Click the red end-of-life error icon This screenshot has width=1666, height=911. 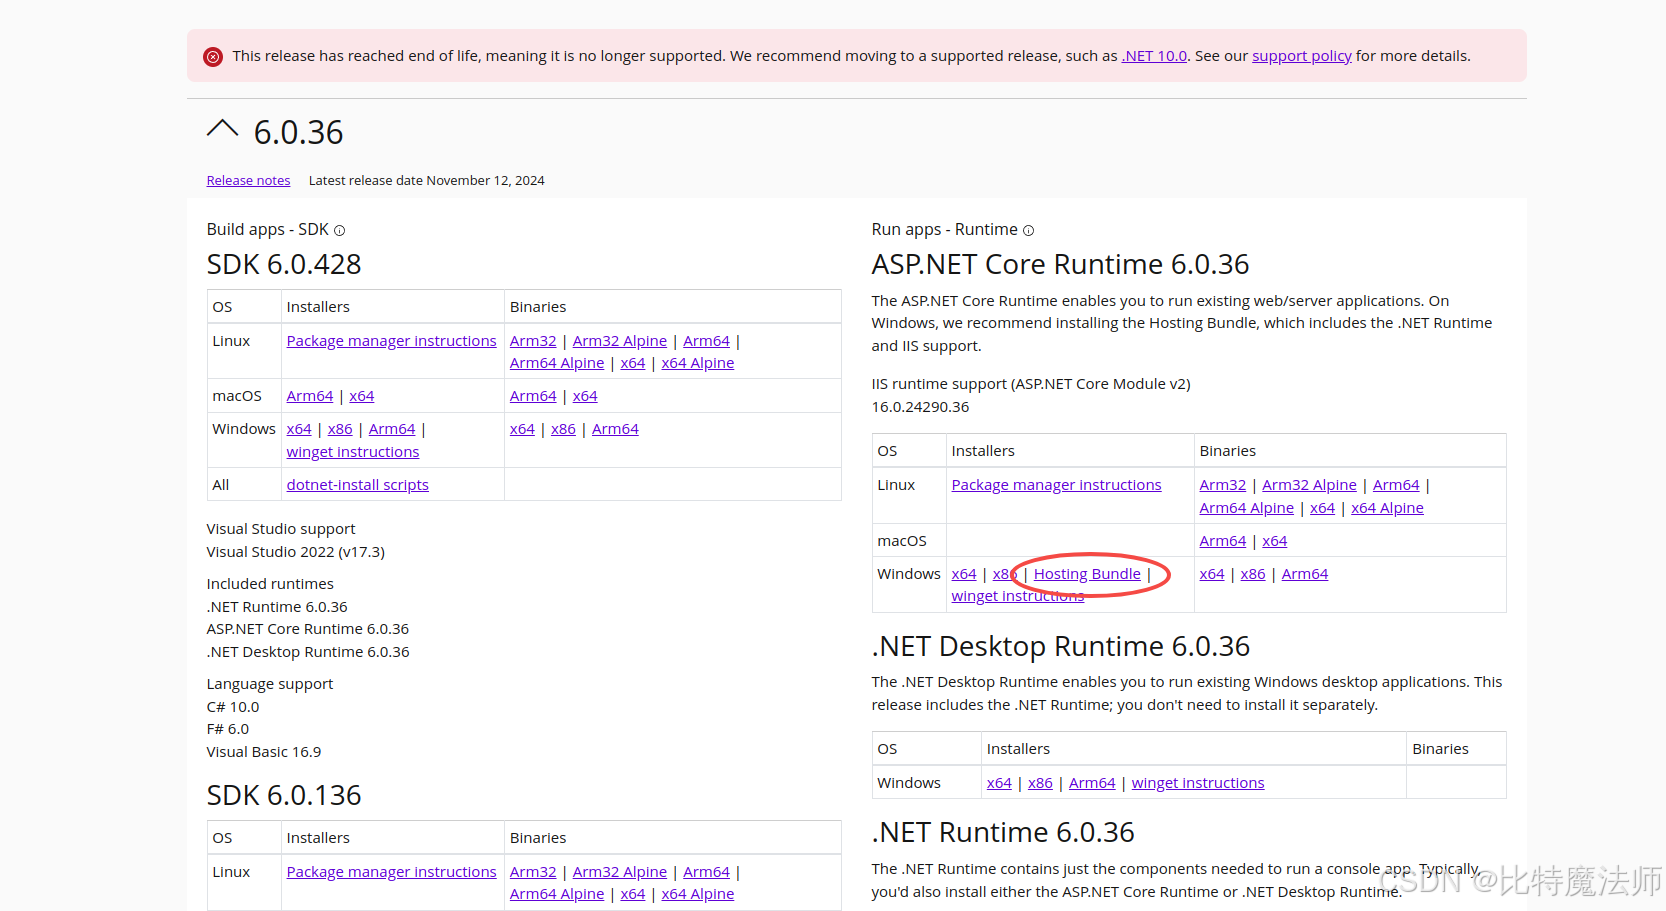213,57
